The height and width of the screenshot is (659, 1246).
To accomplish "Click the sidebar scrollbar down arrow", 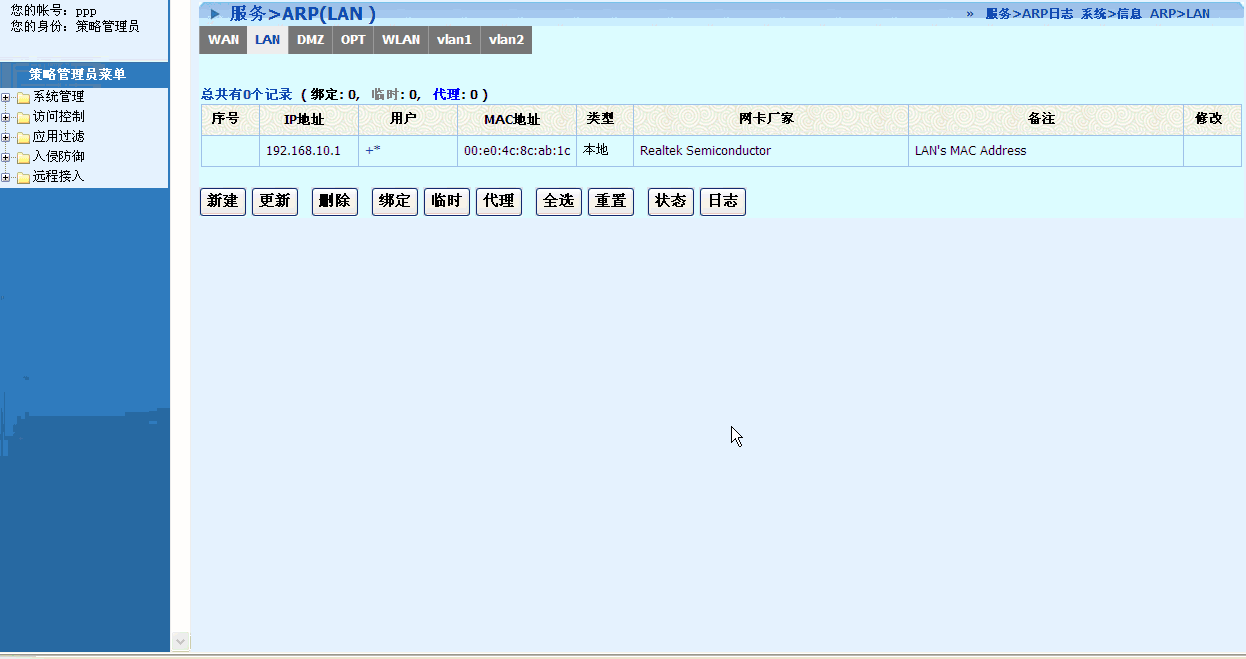I will click(x=181, y=640).
